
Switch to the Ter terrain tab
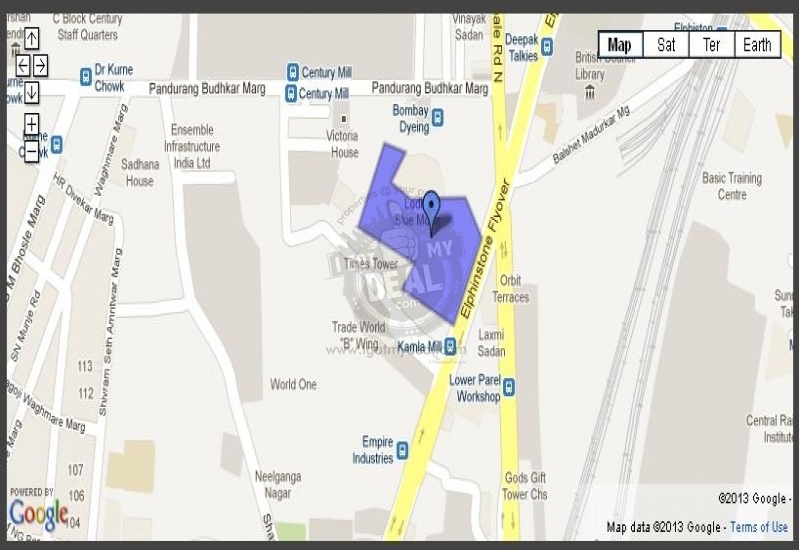712,45
